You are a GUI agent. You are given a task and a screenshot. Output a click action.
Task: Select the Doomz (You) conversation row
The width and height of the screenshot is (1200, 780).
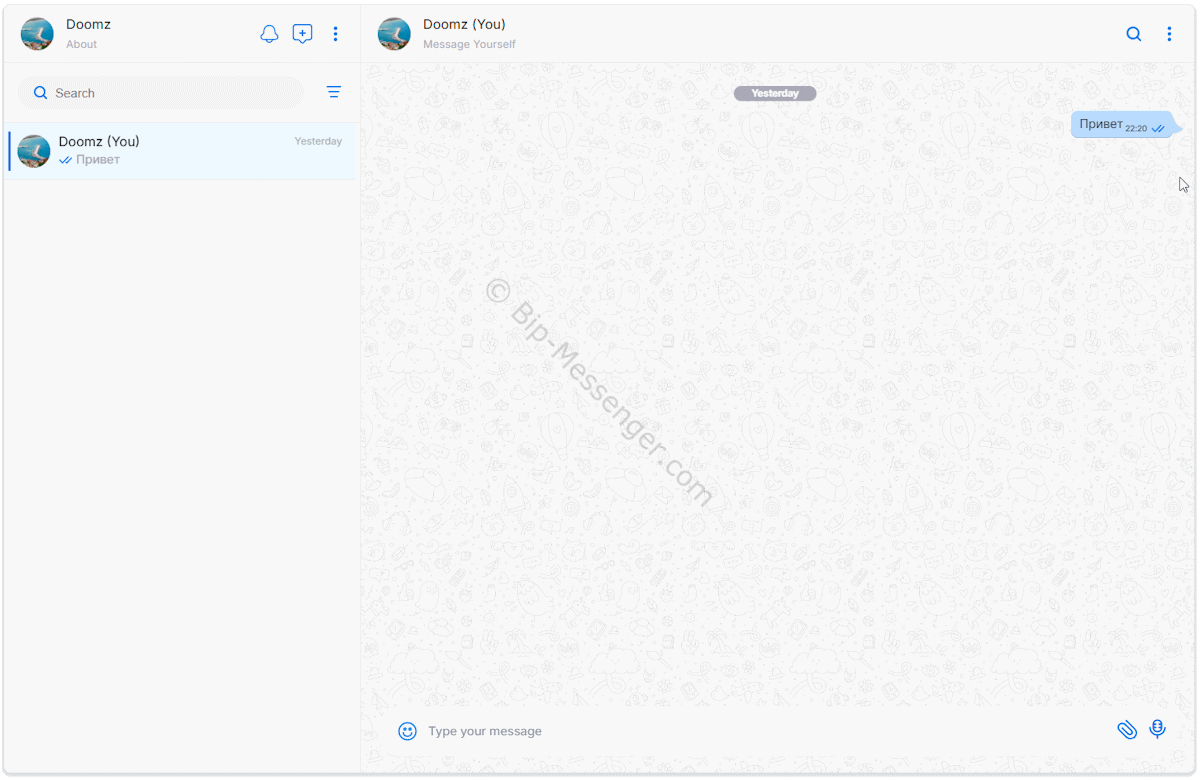pyautogui.click(x=180, y=151)
